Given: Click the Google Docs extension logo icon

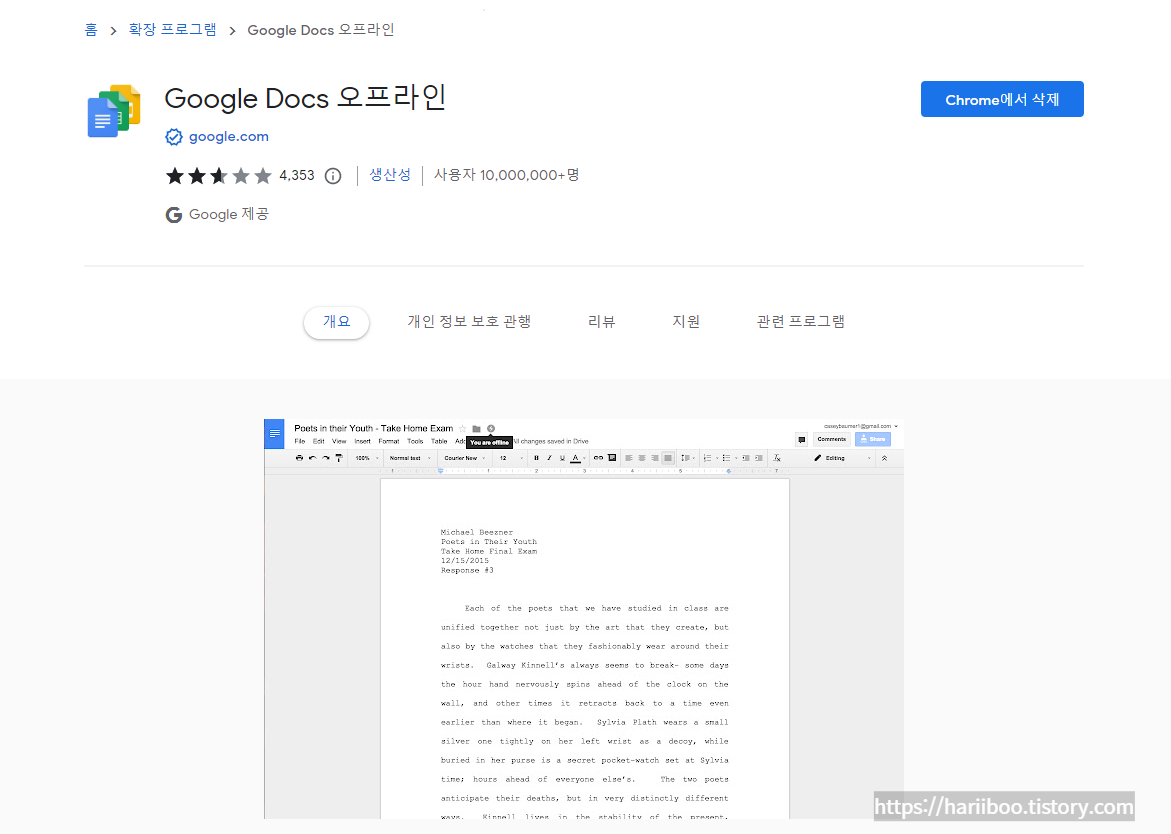Looking at the screenshot, I should coord(114,111).
